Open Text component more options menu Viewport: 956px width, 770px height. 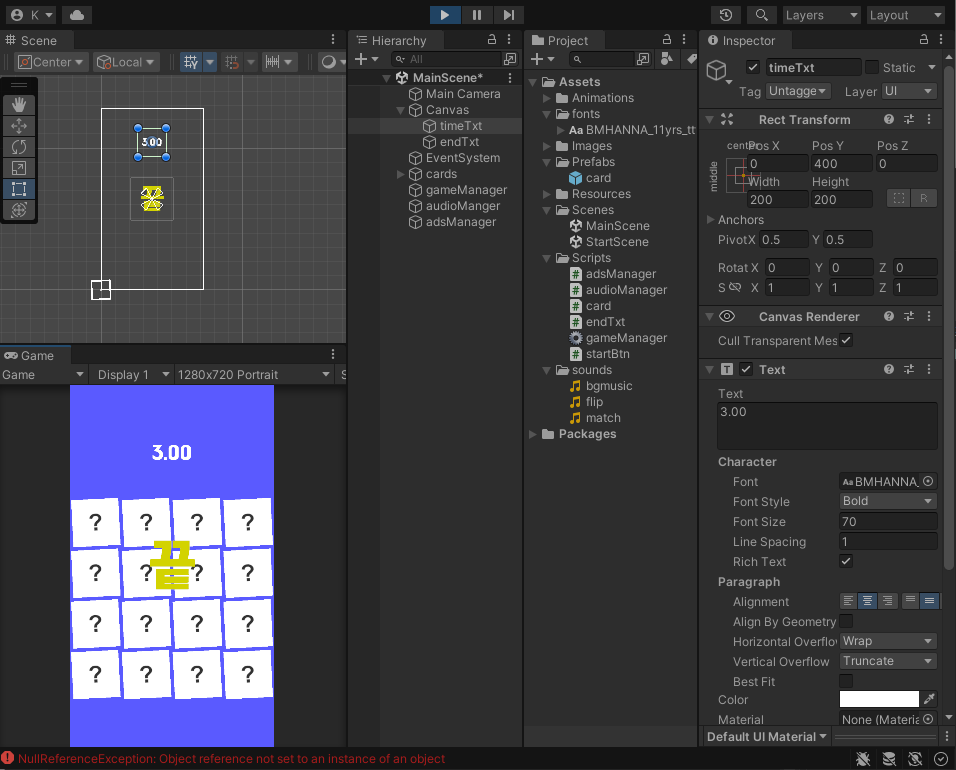pos(929,369)
